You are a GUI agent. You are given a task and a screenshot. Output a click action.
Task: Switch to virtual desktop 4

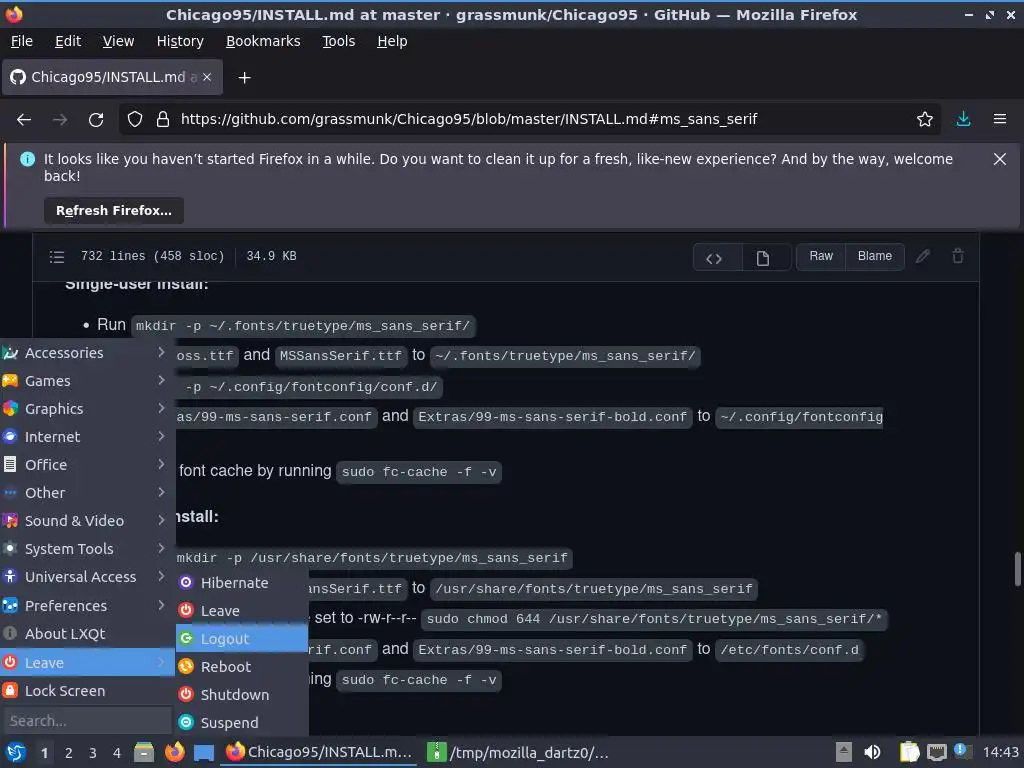click(117, 753)
